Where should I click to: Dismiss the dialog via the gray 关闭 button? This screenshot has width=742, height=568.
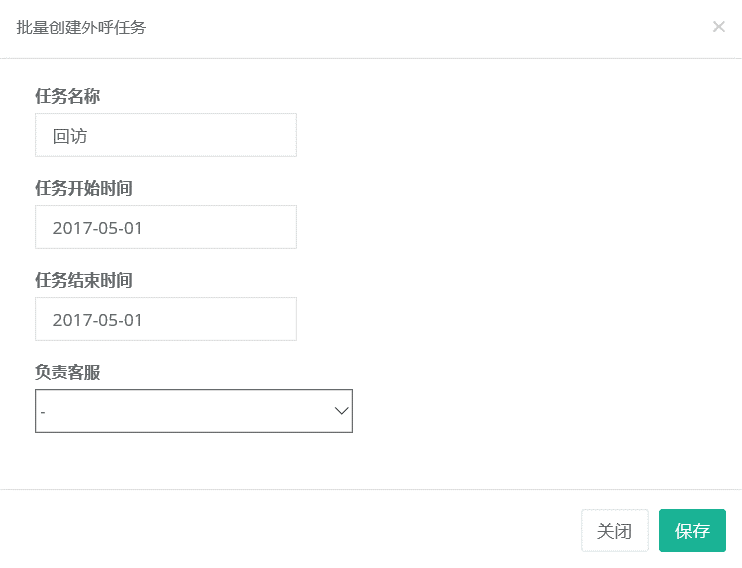[614, 531]
